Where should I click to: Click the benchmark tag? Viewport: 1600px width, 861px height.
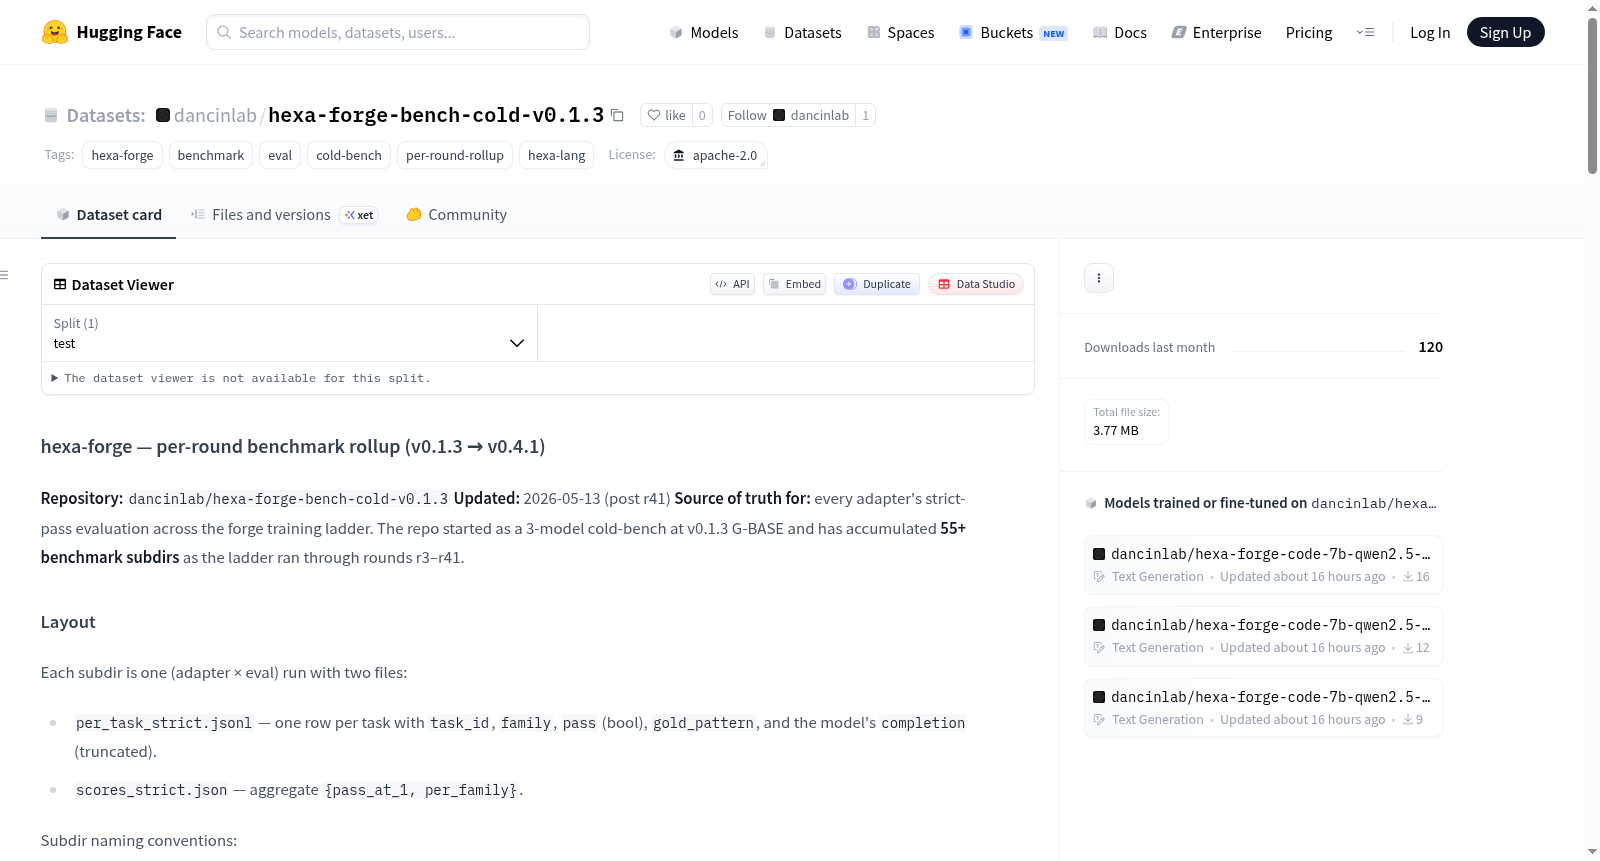pyautogui.click(x=211, y=155)
